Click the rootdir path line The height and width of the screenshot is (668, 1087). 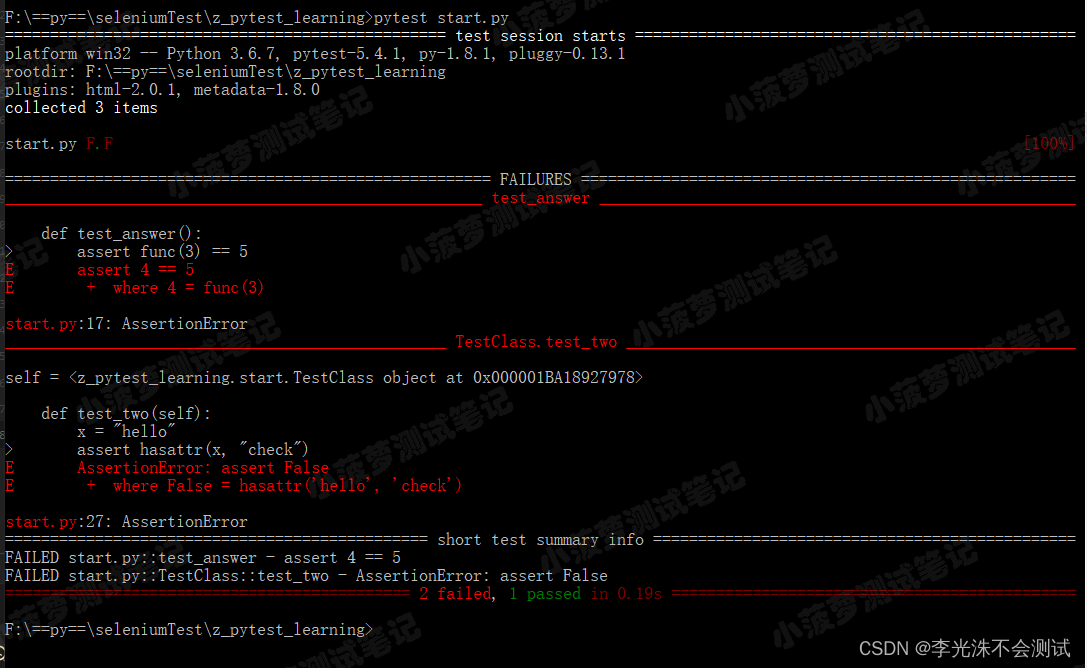point(225,72)
